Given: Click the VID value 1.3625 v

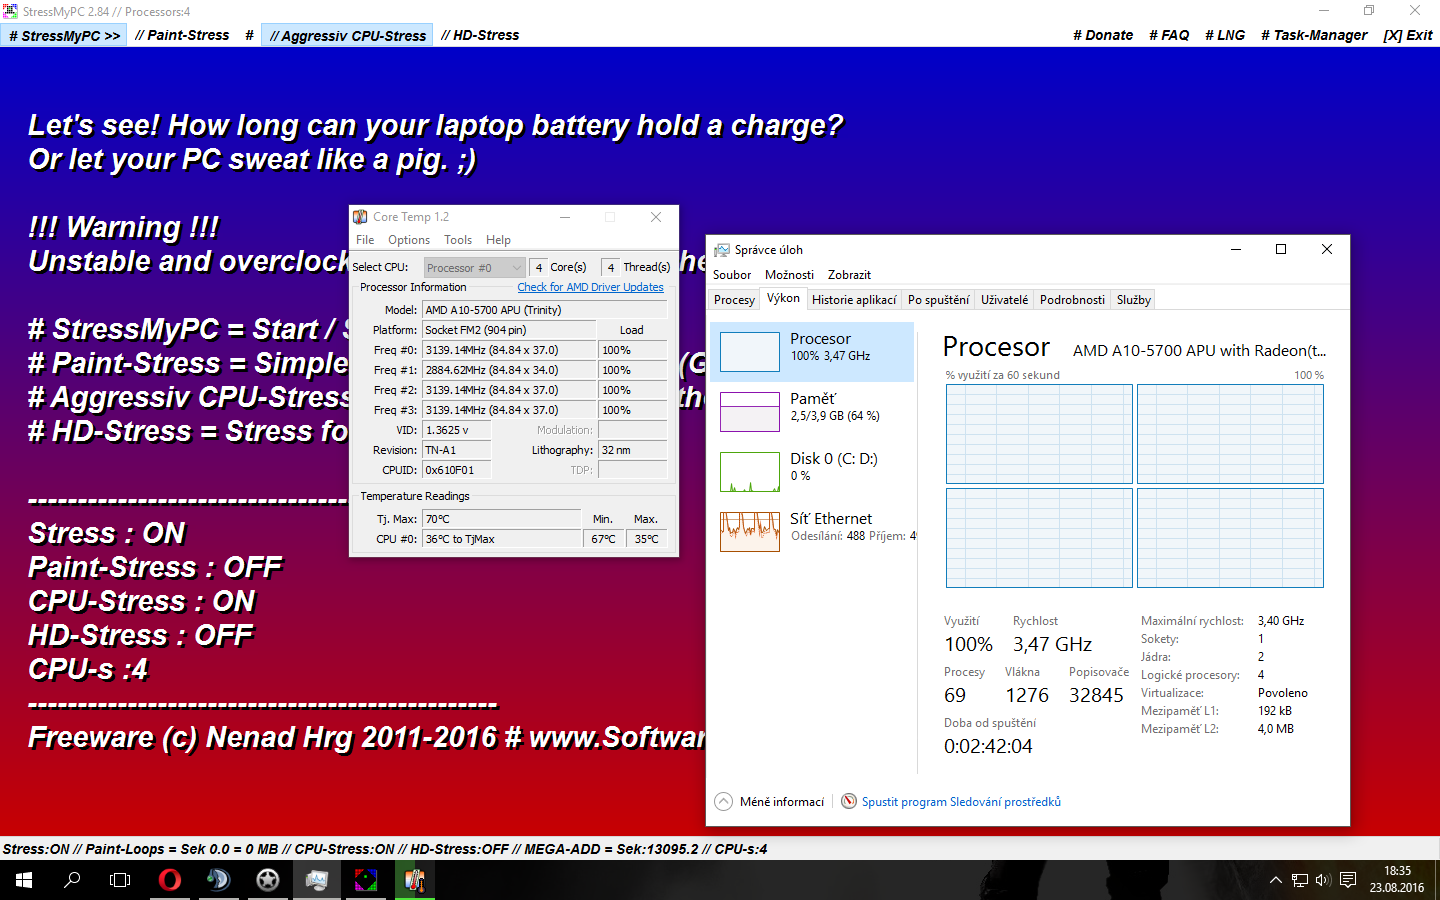Looking at the screenshot, I should (457, 430).
